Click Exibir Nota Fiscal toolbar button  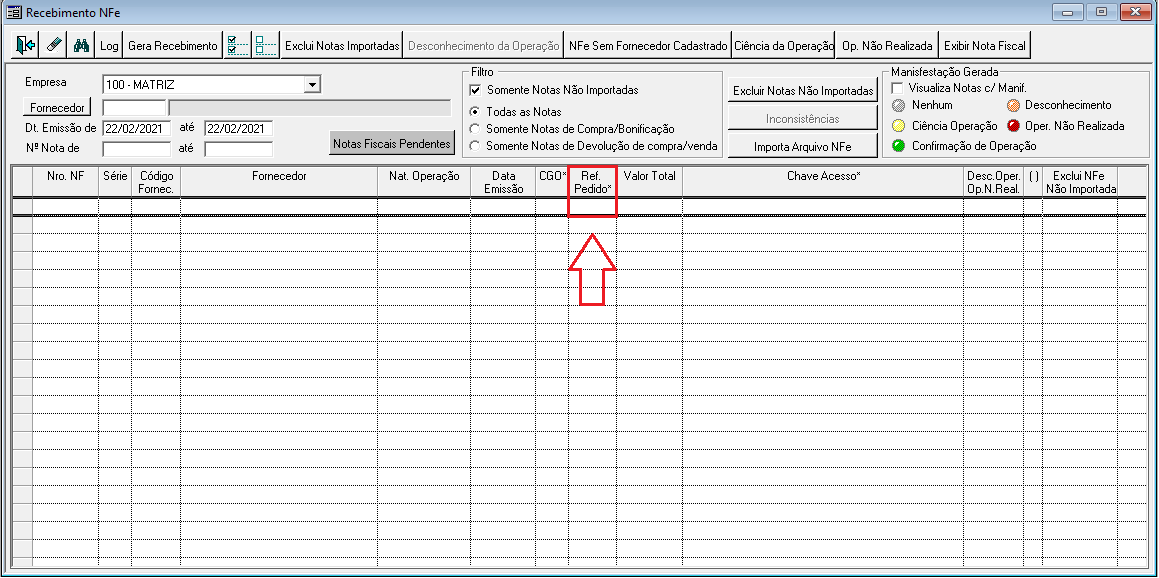click(985, 45)
